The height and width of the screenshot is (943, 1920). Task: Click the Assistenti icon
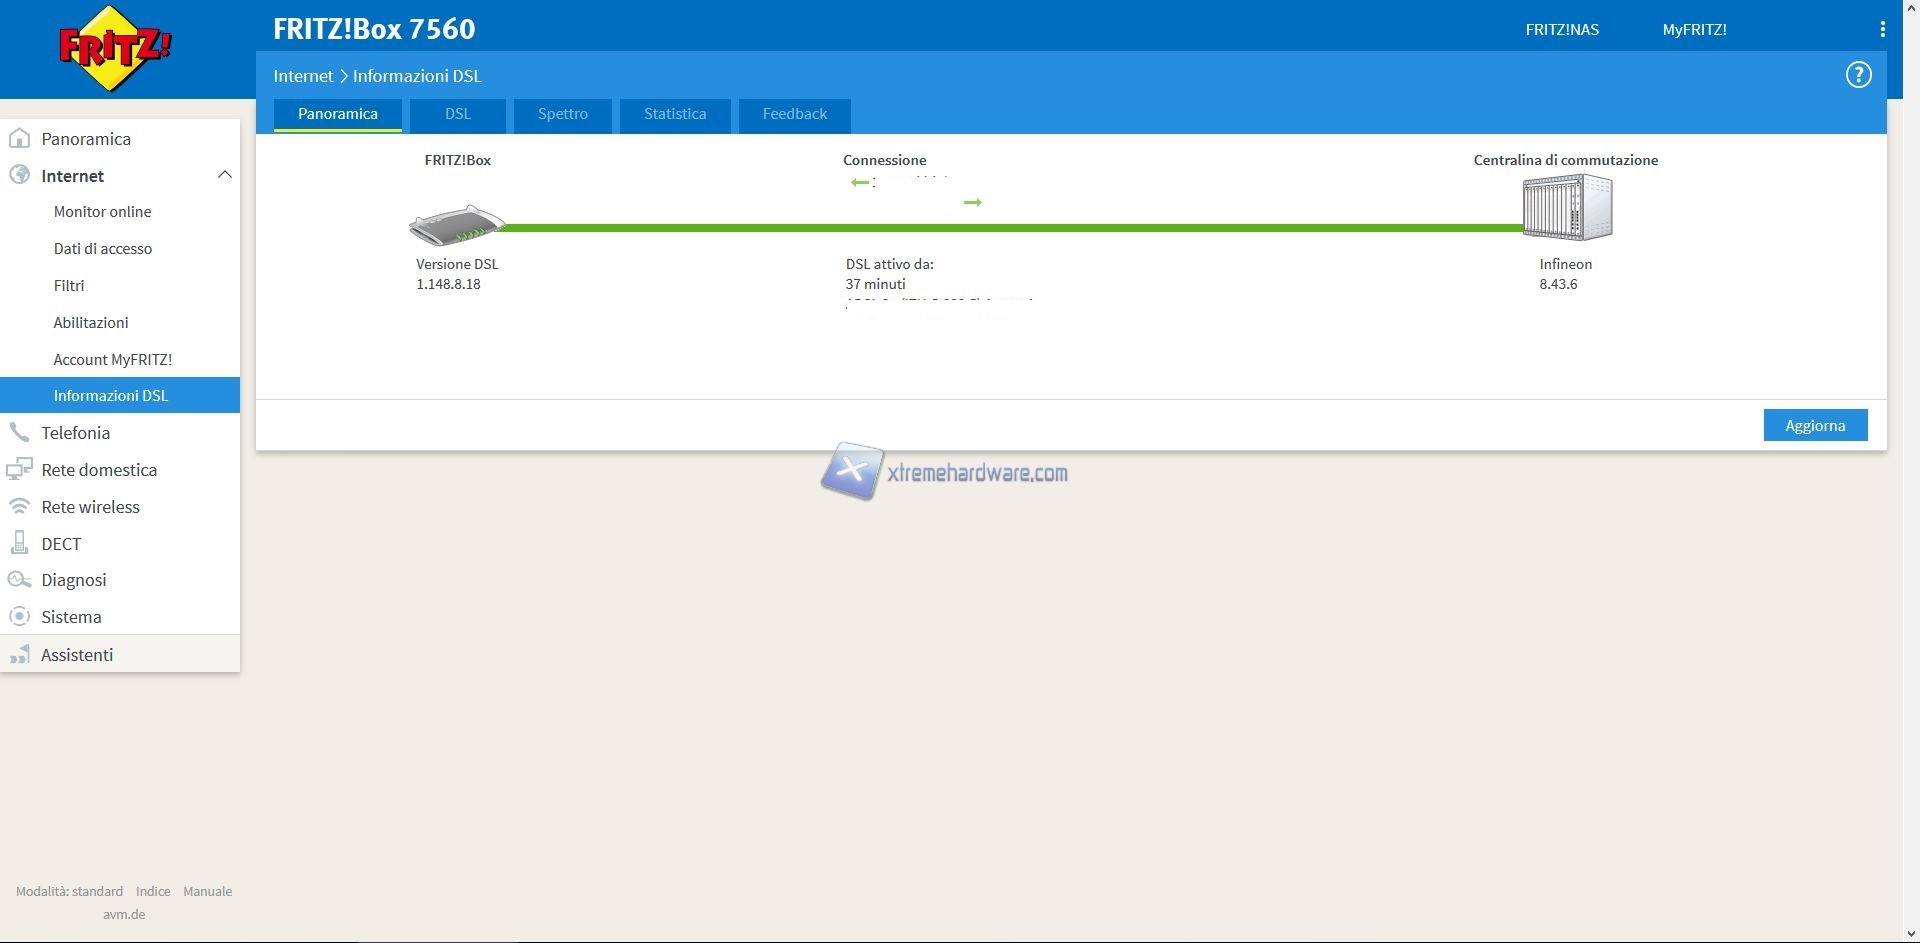(19, 655)
